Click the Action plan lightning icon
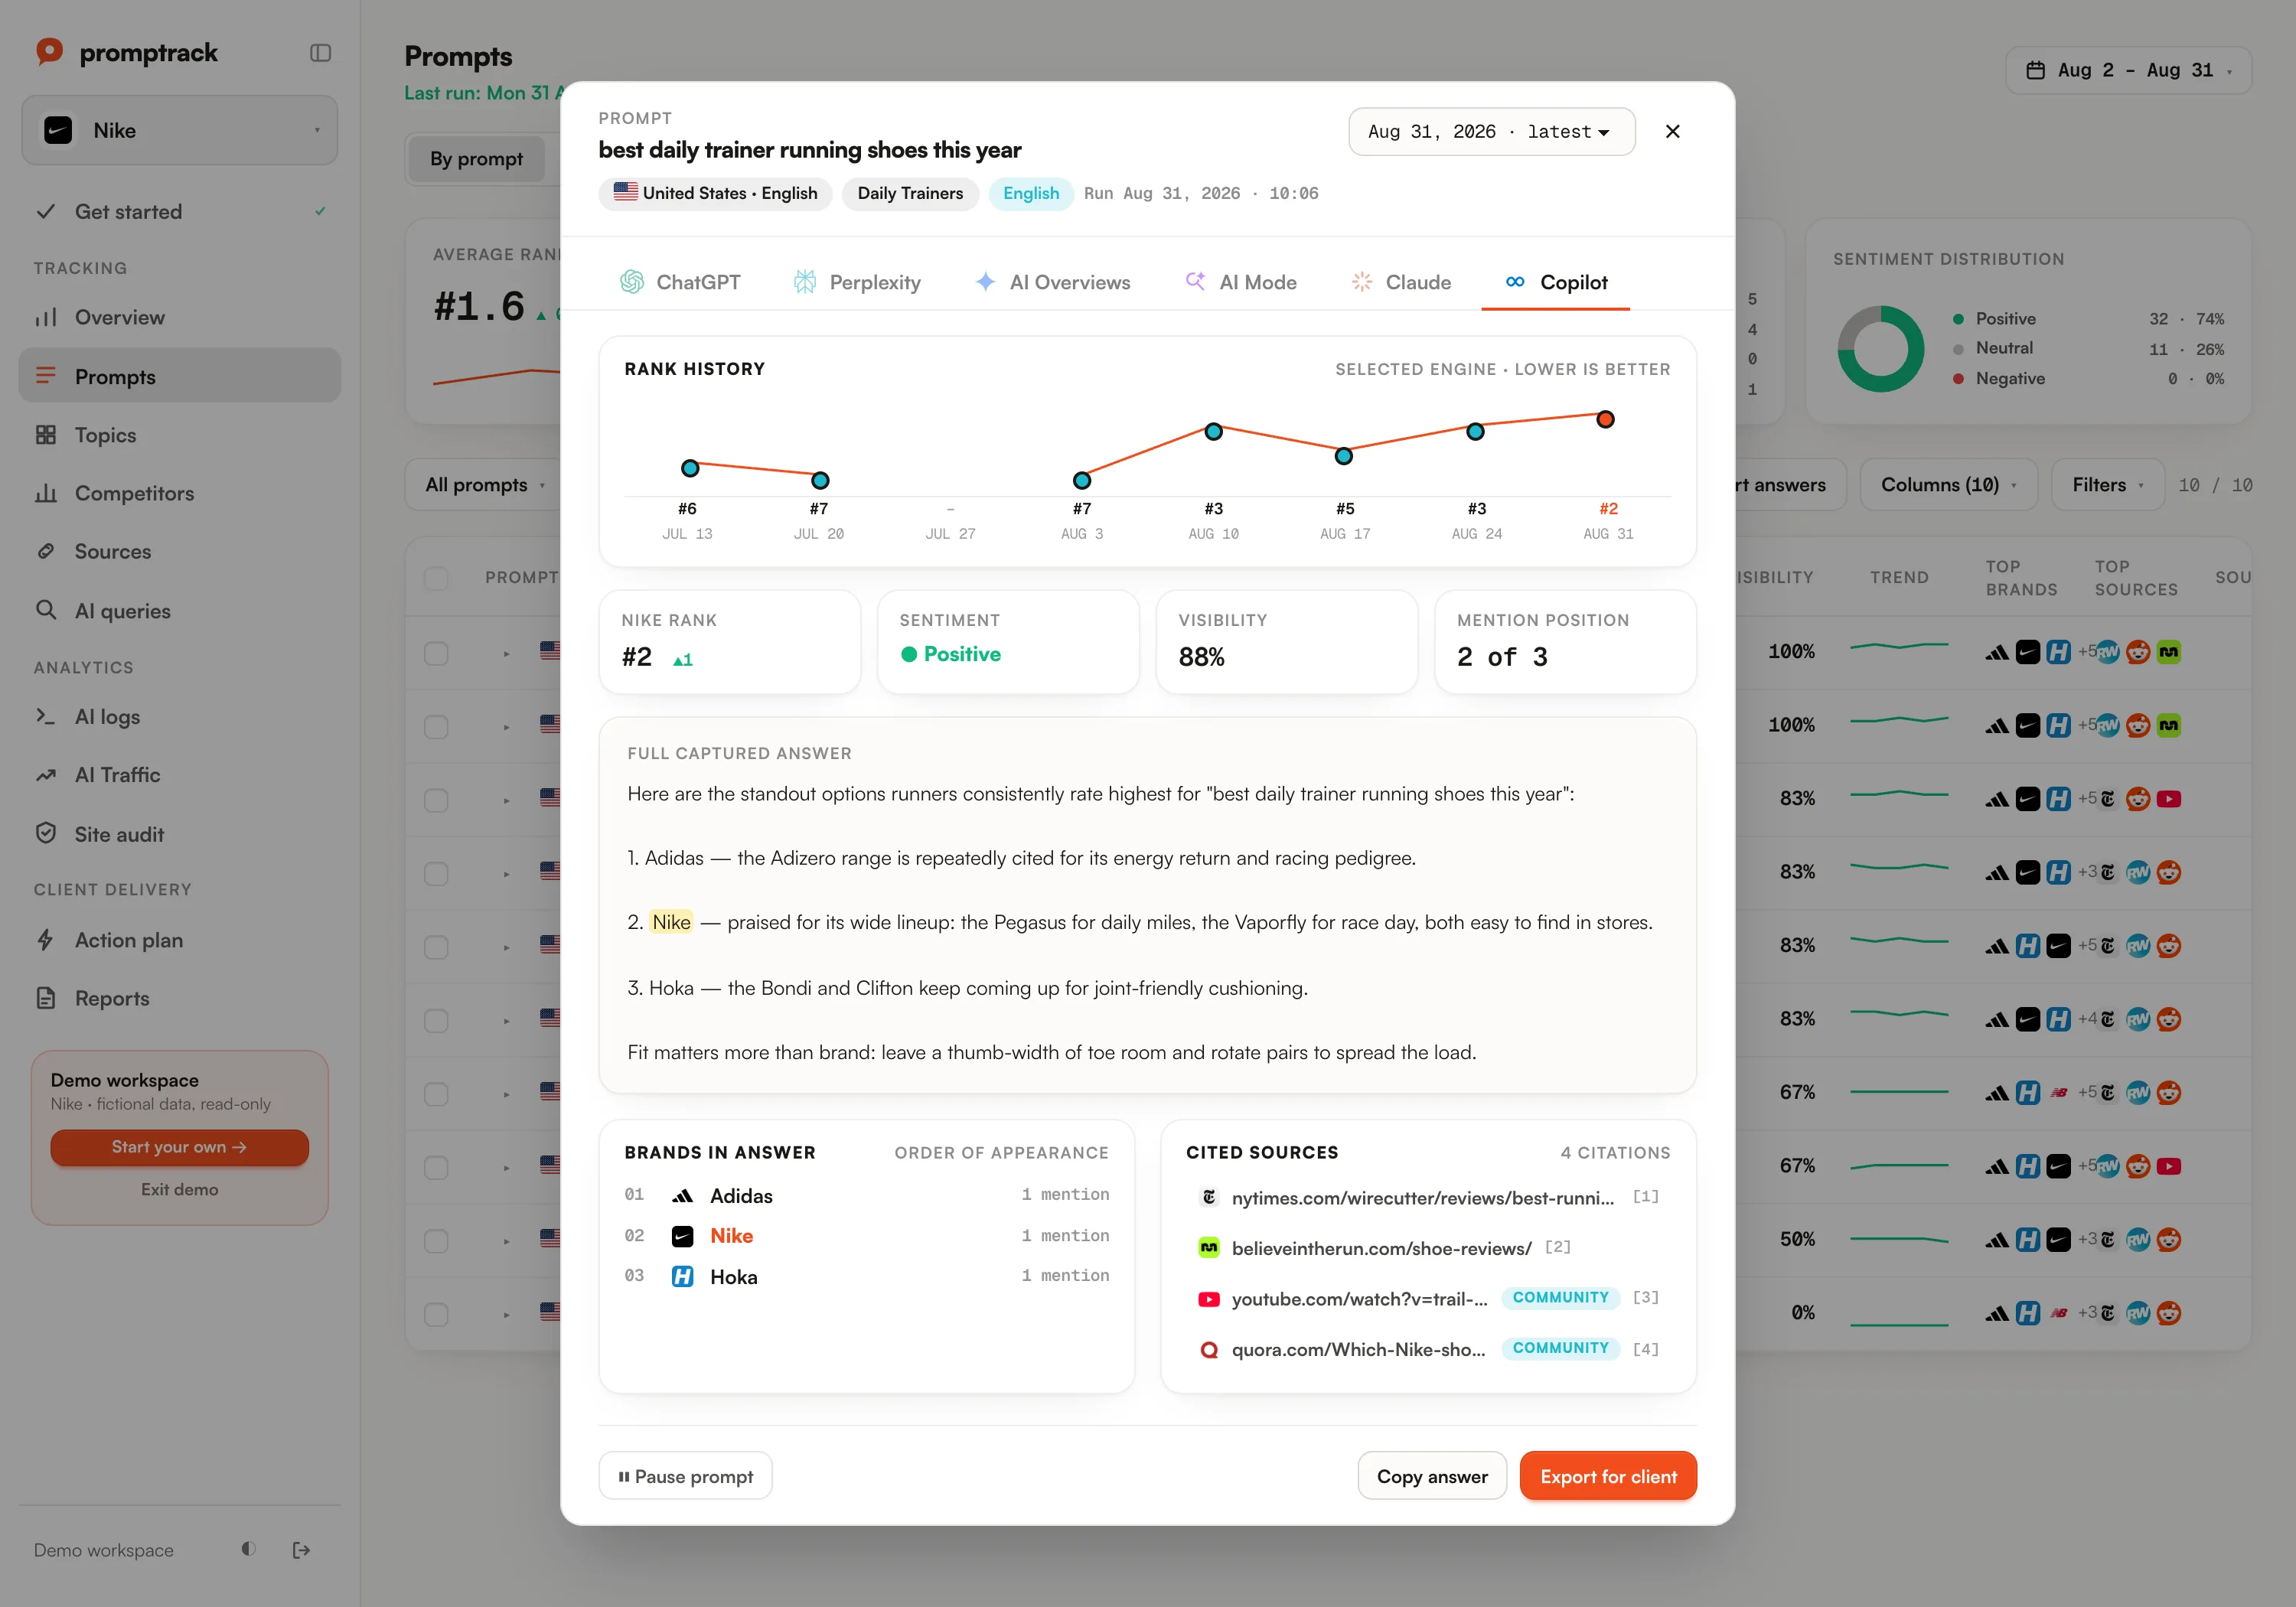The image size is (2296, 1607). point(46,940)
